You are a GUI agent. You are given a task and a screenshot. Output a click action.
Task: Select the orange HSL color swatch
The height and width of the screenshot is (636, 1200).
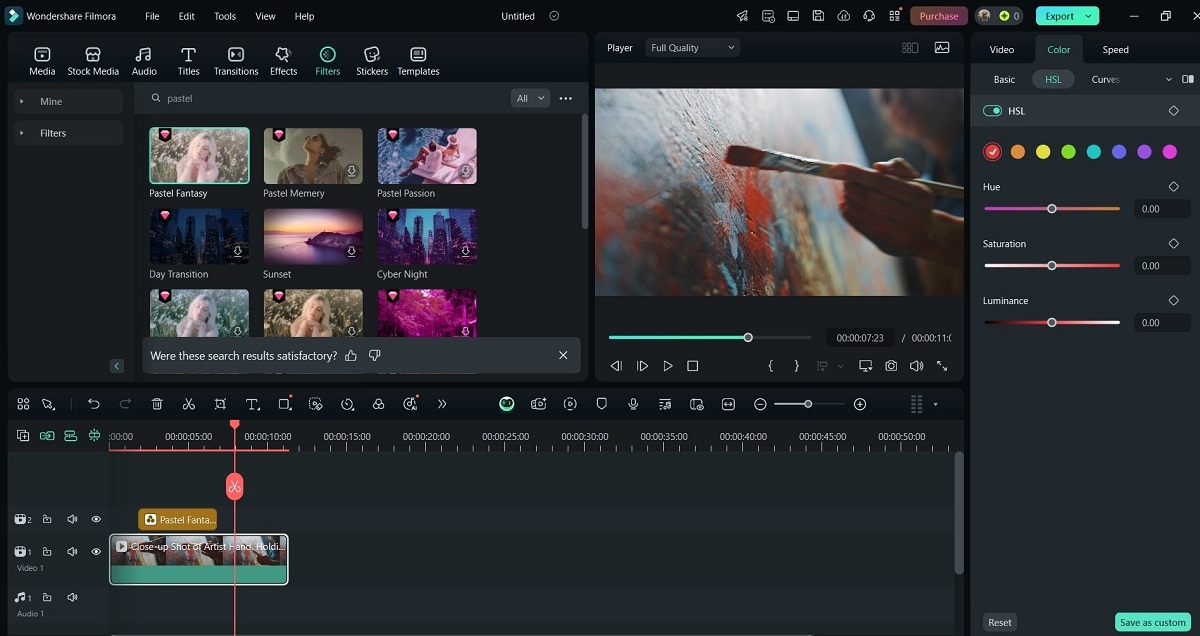[1018, 152]
